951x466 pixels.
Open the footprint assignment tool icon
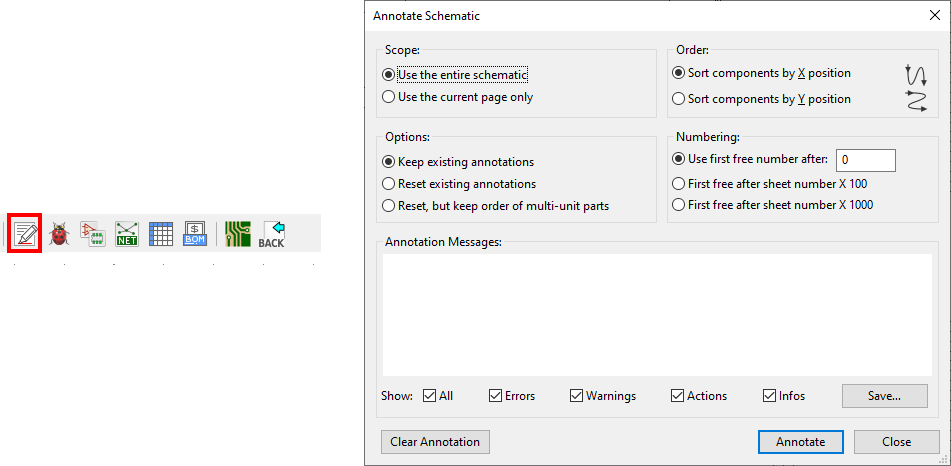(93, 234)
